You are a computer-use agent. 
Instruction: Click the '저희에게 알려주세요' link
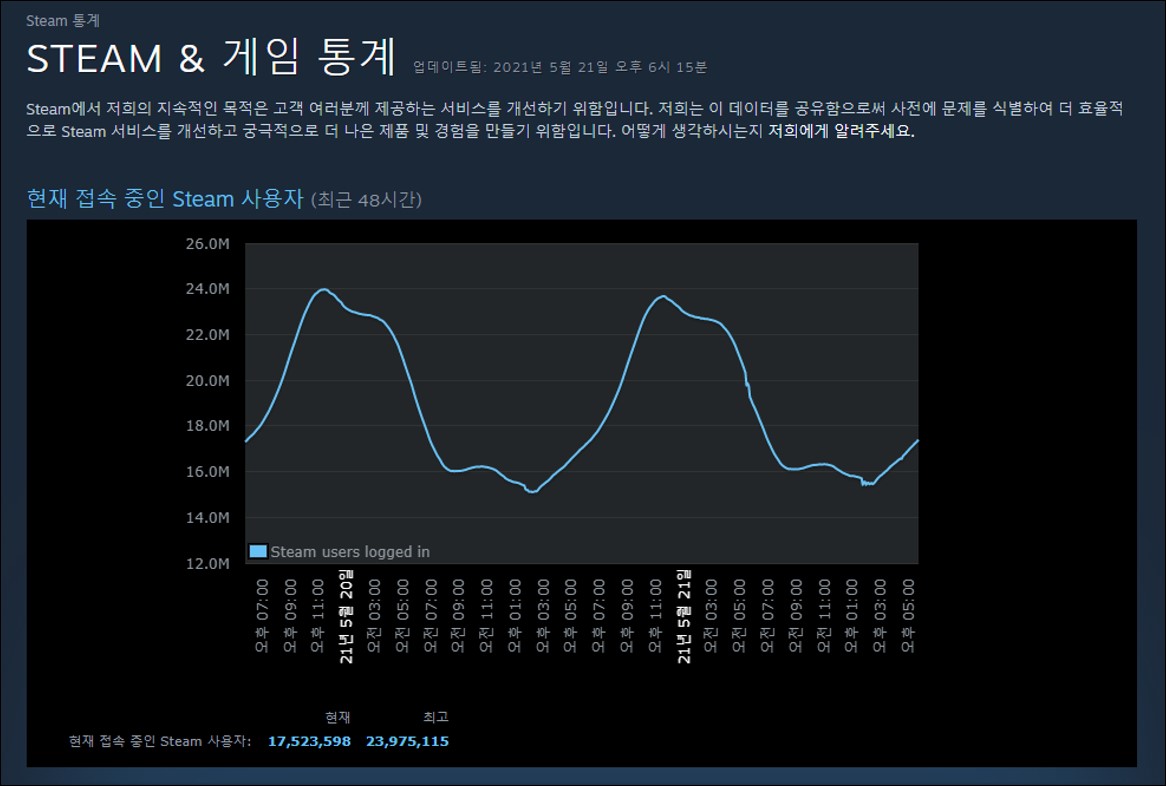(x=840, y=131)
